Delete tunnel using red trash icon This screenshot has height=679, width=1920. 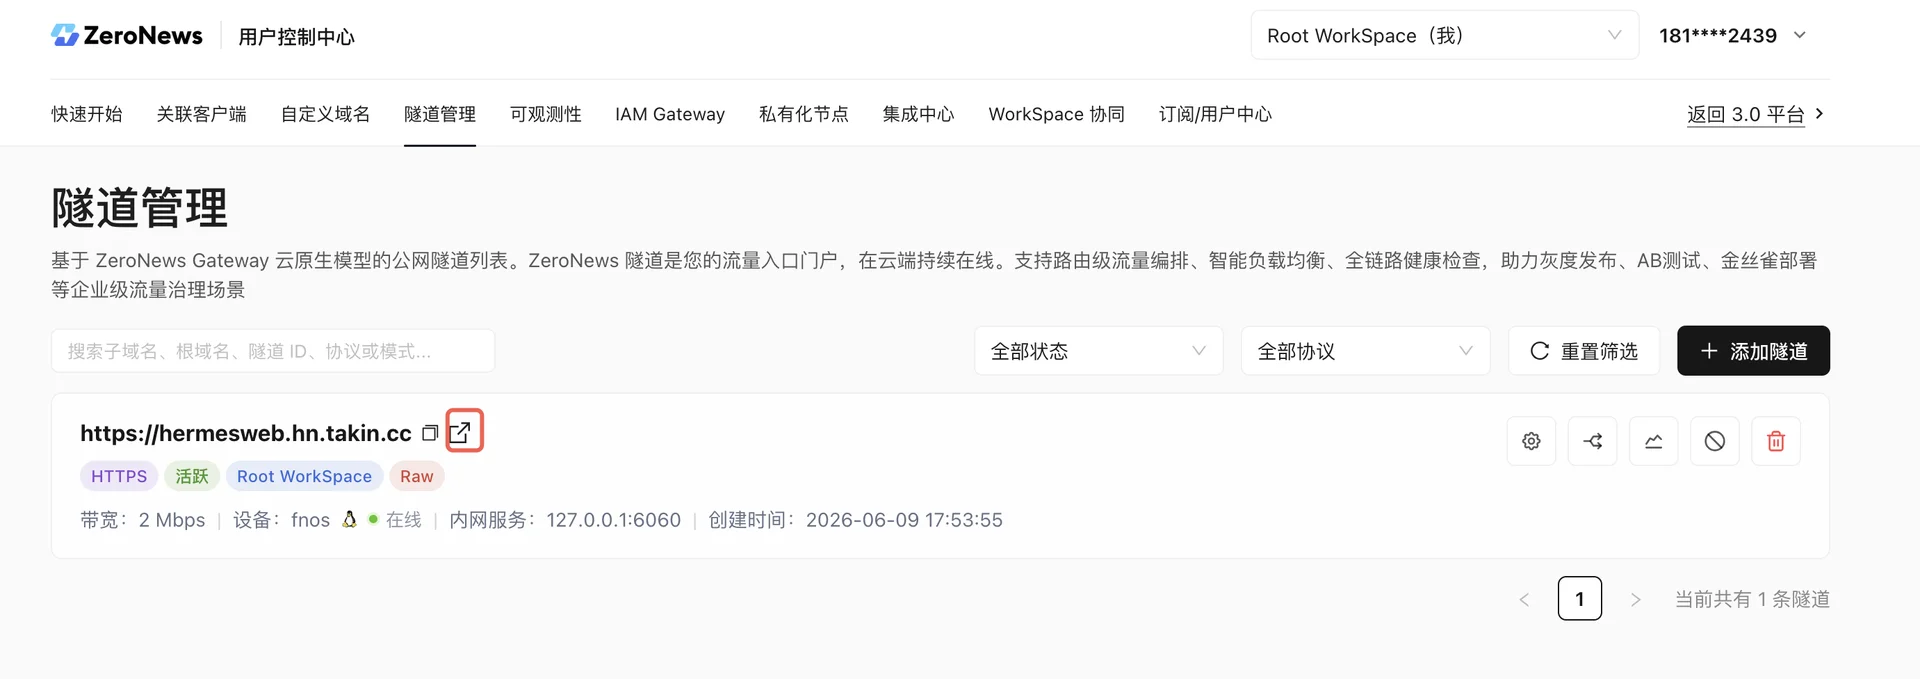1776,441
